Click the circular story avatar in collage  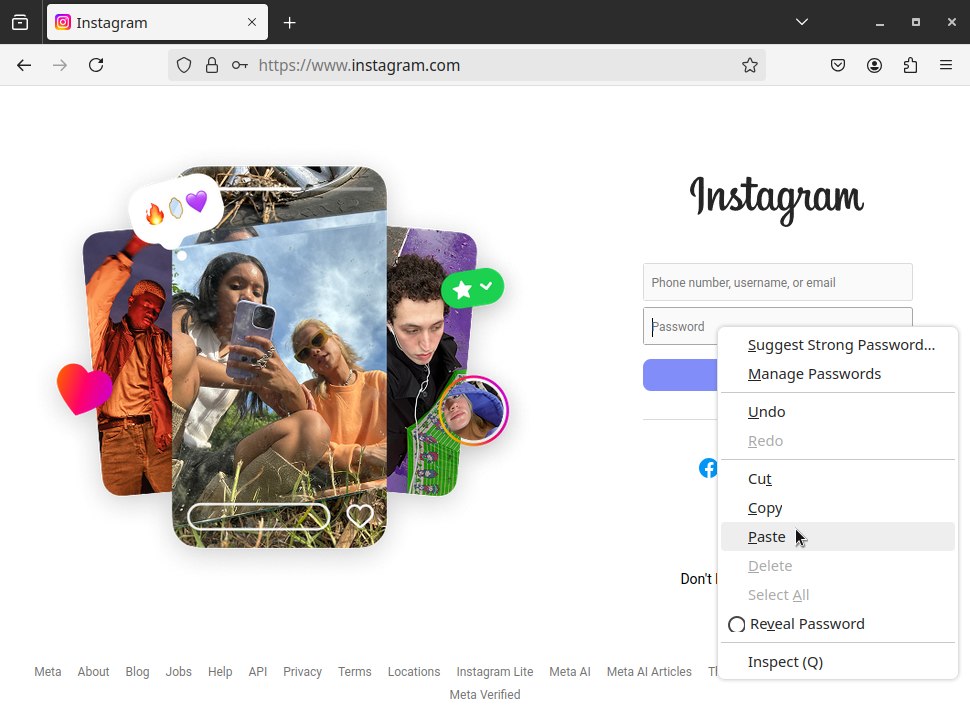click(x=474, y=411)
